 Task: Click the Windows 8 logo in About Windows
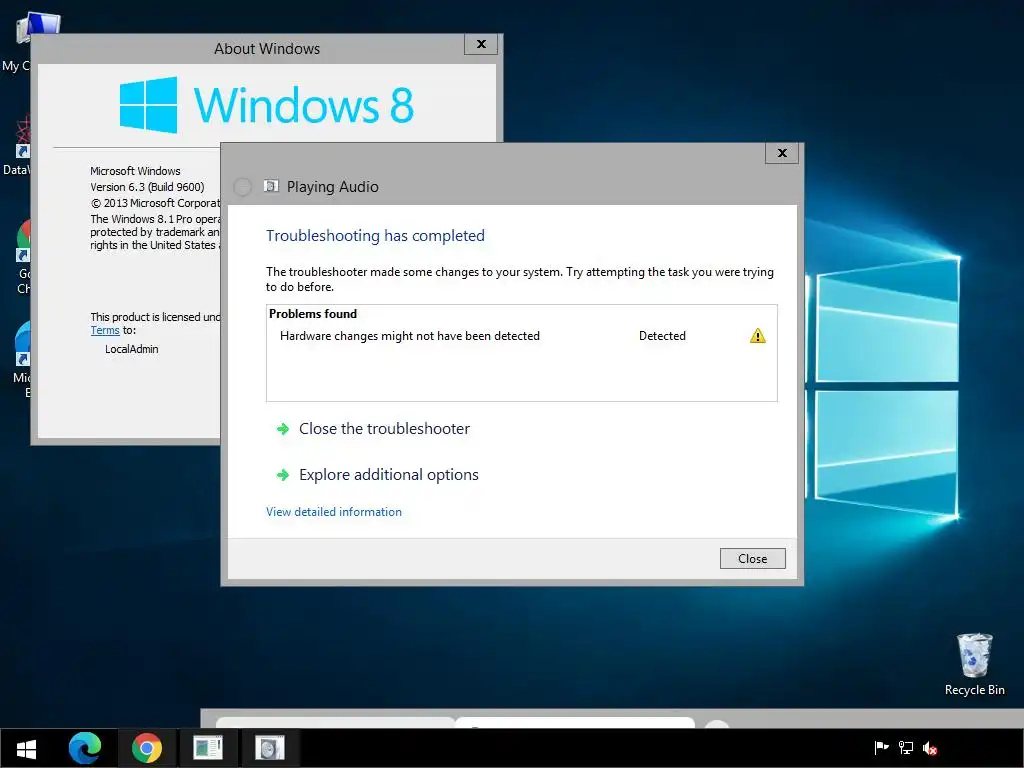coord(266,104)
